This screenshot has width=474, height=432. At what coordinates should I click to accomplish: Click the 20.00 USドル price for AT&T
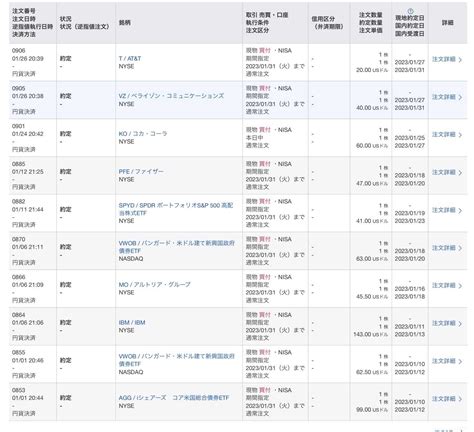point(372,70)
